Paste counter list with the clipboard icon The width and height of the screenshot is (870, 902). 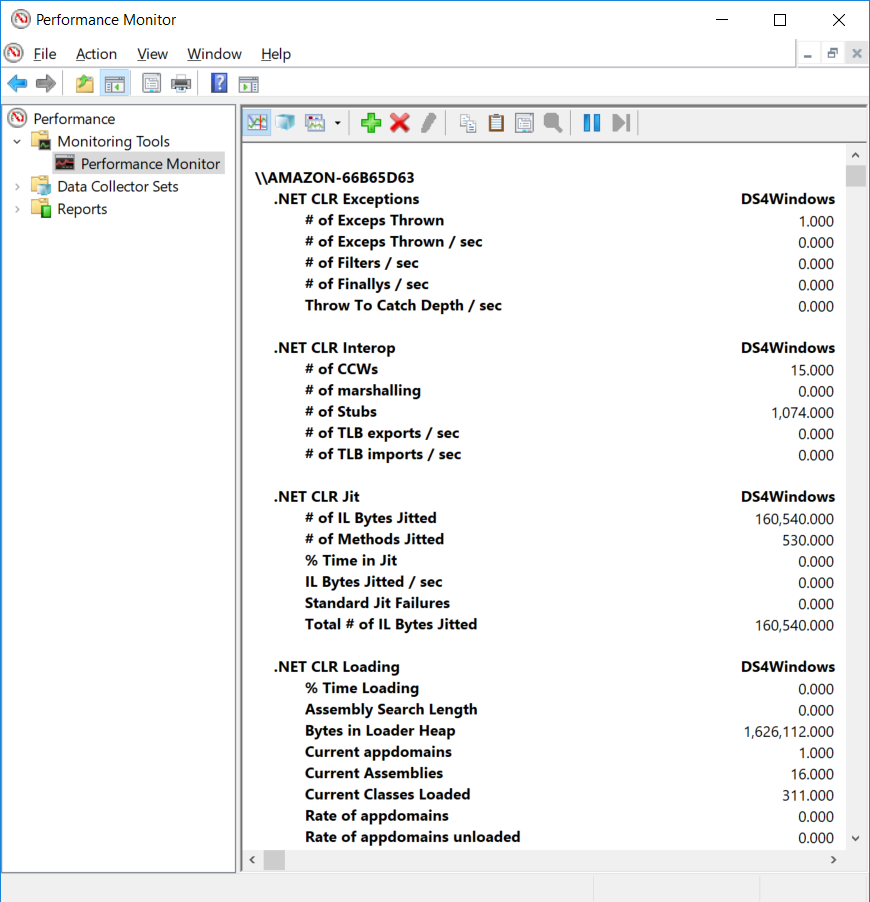click(x=495, y=122)
